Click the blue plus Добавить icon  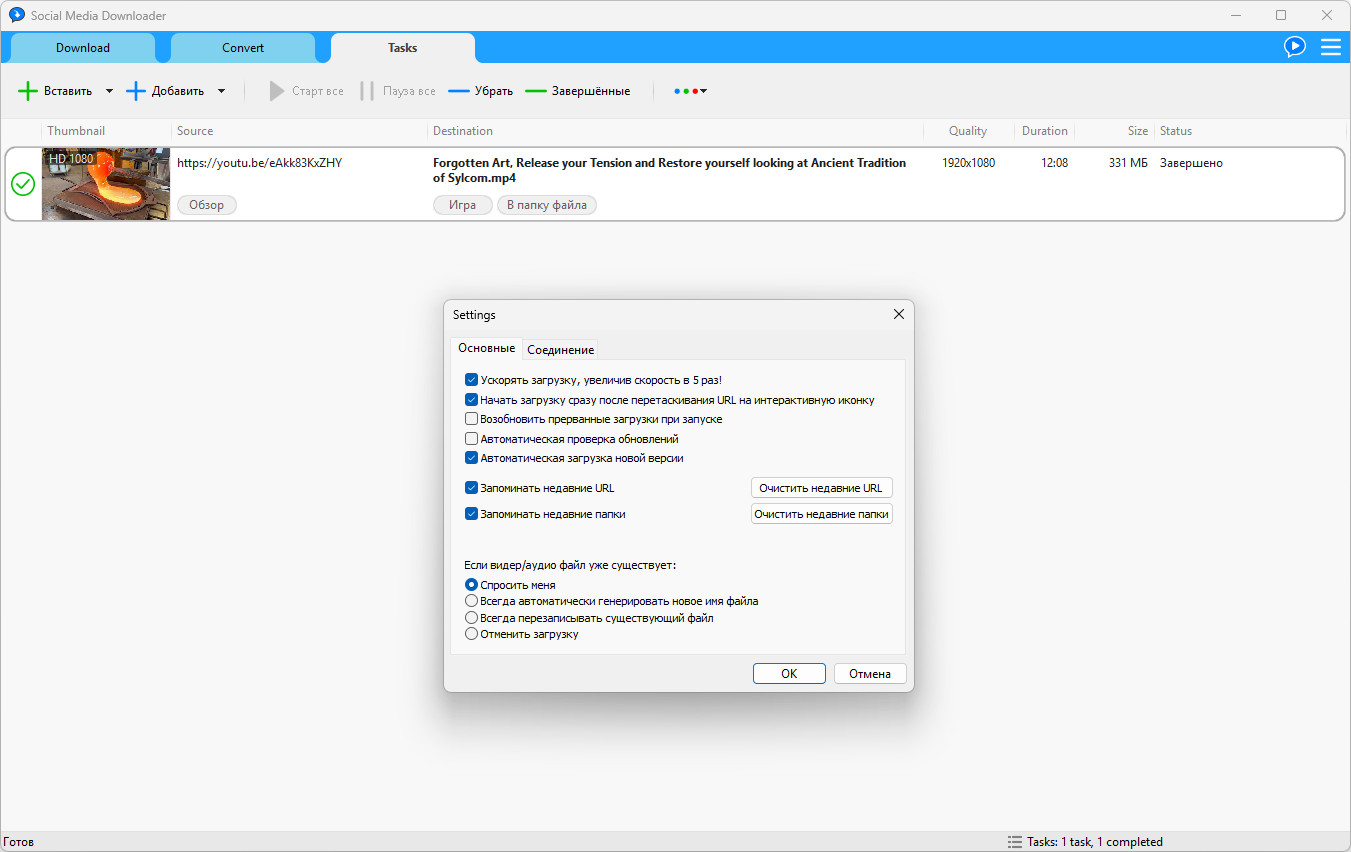click(x=136, y=91)
